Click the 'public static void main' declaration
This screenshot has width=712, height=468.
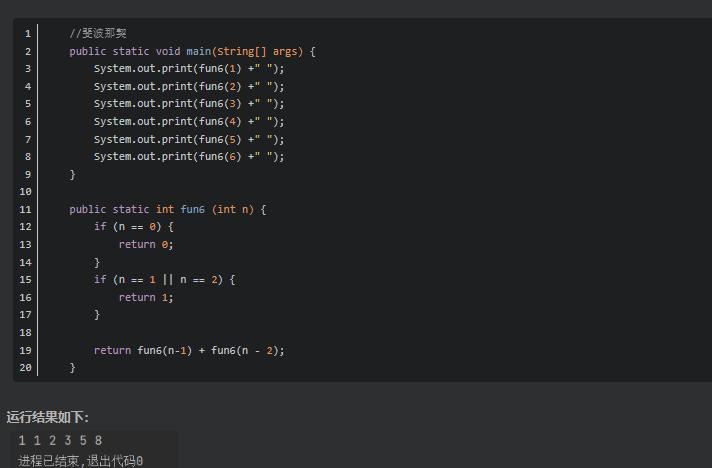(x=192, y=51)
